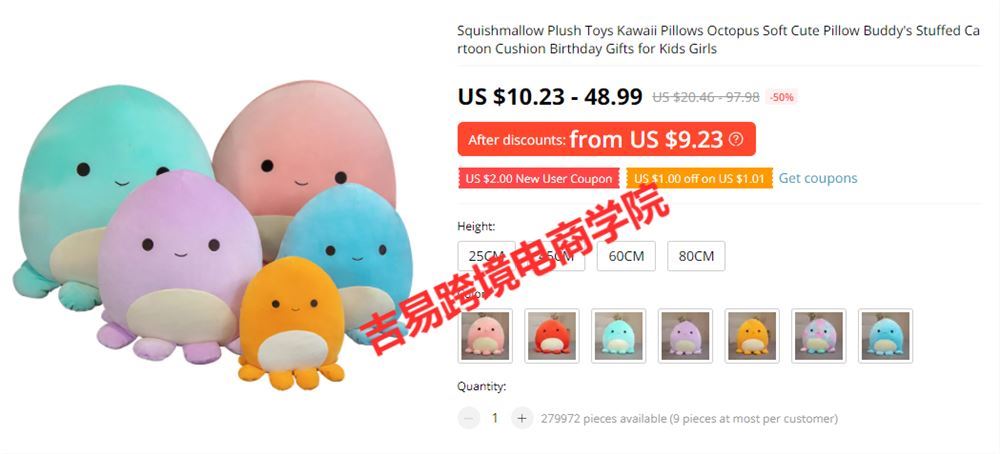Select the 80CM height option
Viewport: 1000px width, 454px height.
point(696,256)
